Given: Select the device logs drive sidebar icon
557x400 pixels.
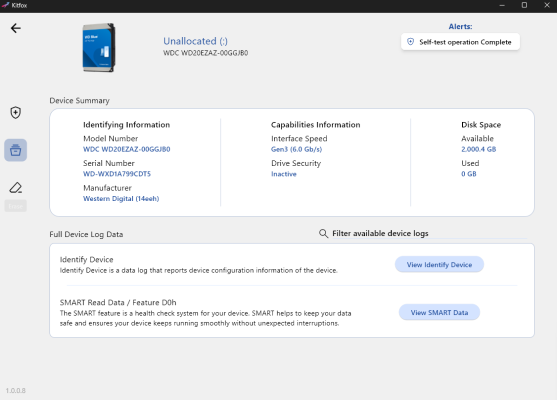Looking at the screenshot, I should point(16,150).
